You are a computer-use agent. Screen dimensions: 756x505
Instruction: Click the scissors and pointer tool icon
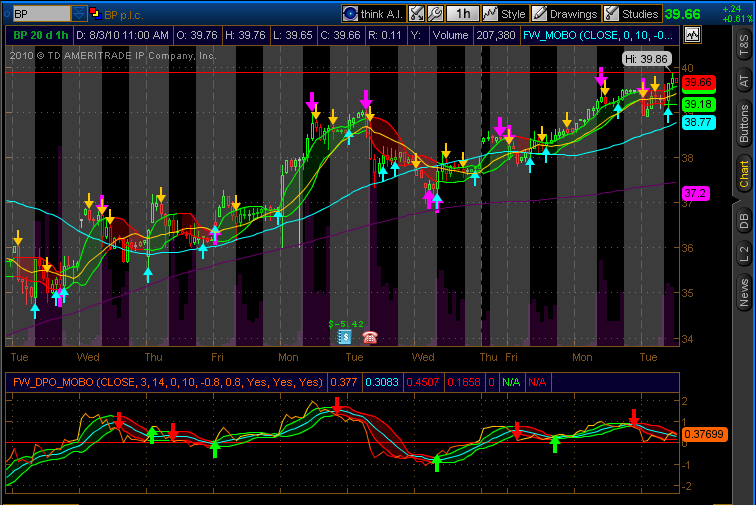tap(416, 14)
